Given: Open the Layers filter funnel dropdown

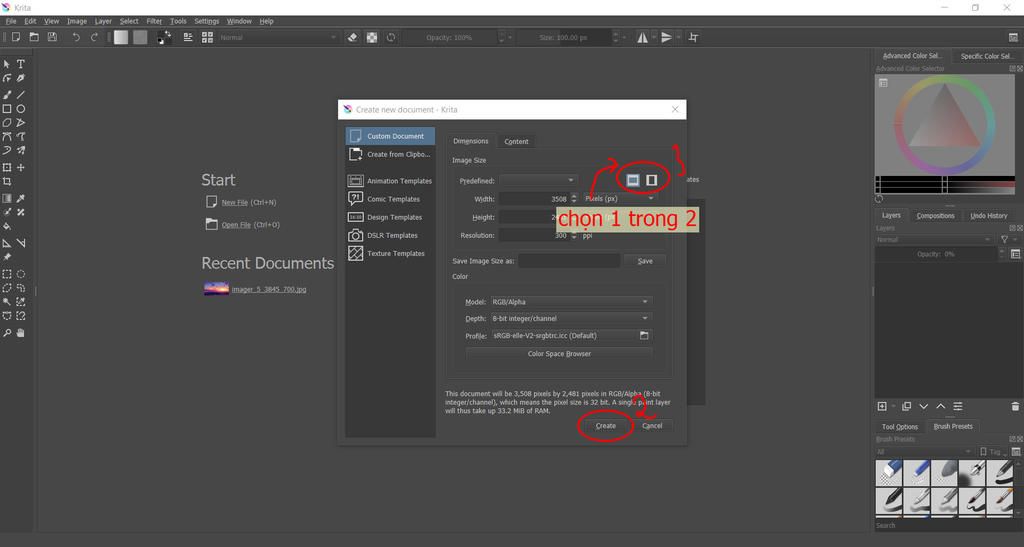Looking at the screenshot, I should [1008, 240].
